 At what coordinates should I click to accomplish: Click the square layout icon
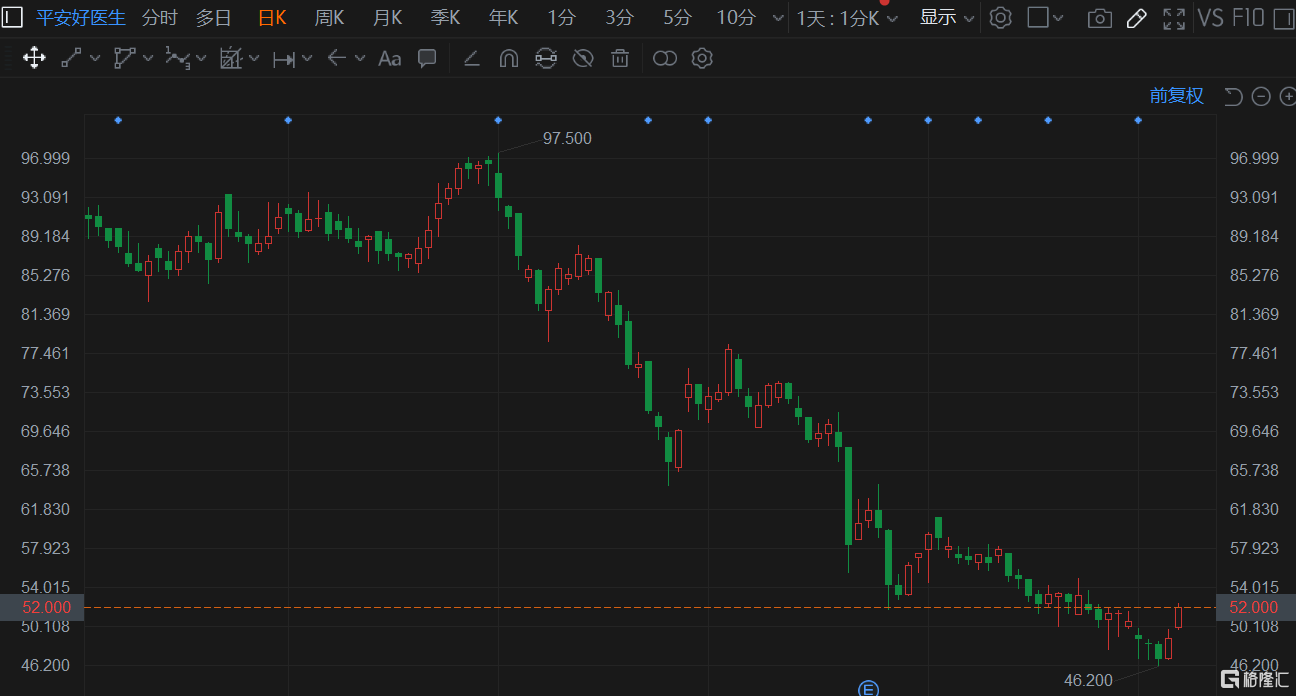pos(1038,17)
